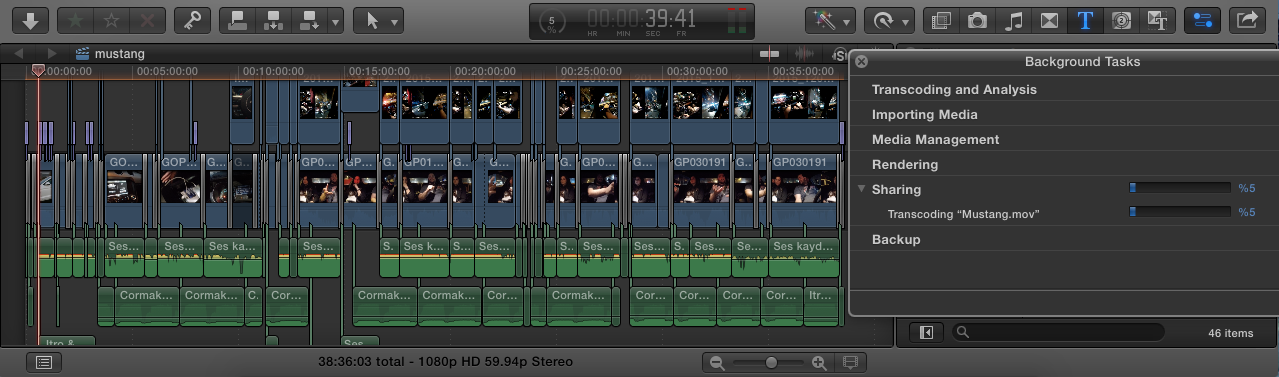Go back in timeline history arrow

click(20, 53)
